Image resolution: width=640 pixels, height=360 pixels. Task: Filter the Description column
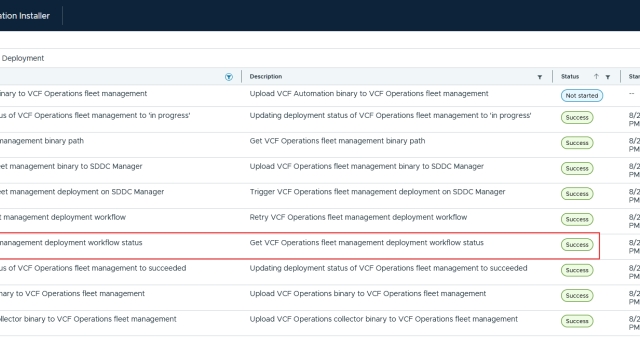[540, 77]
